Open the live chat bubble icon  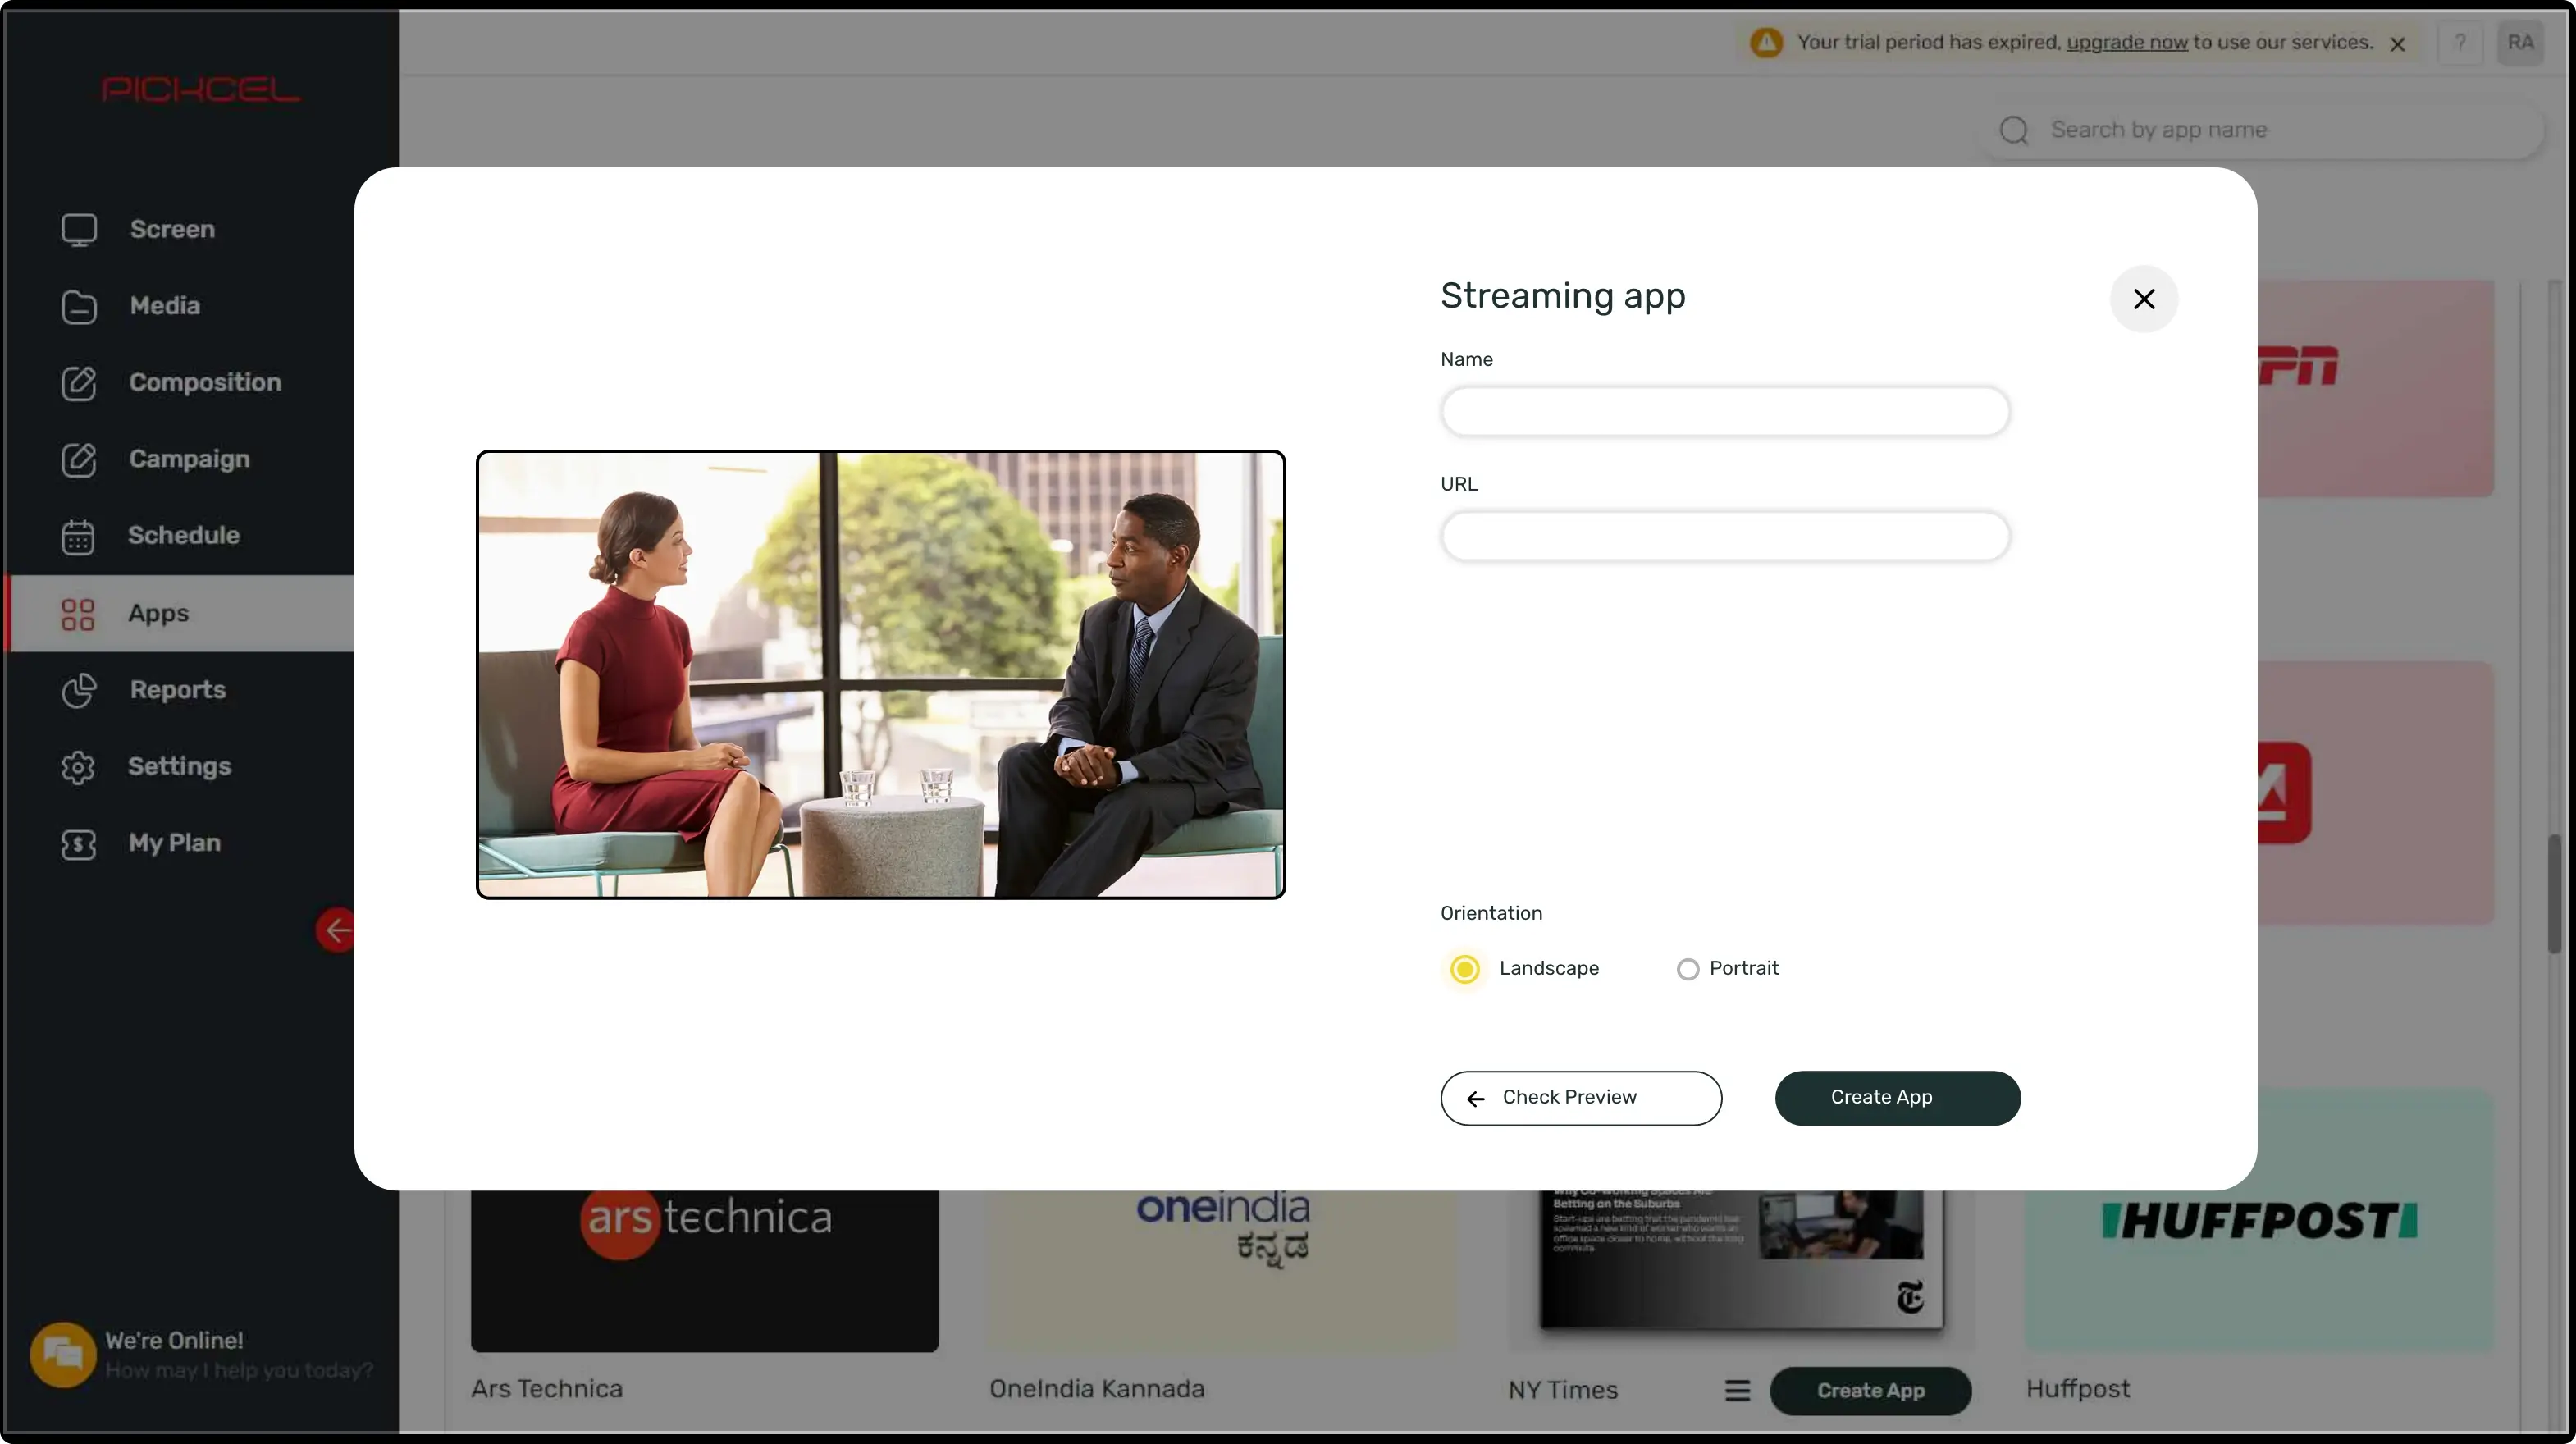pyautogui.click(x=63, y=1355)
